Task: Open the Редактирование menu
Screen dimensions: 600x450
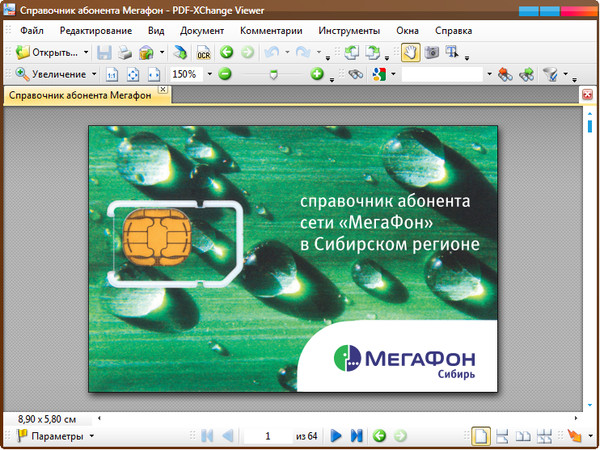Action: pos(96,31)
